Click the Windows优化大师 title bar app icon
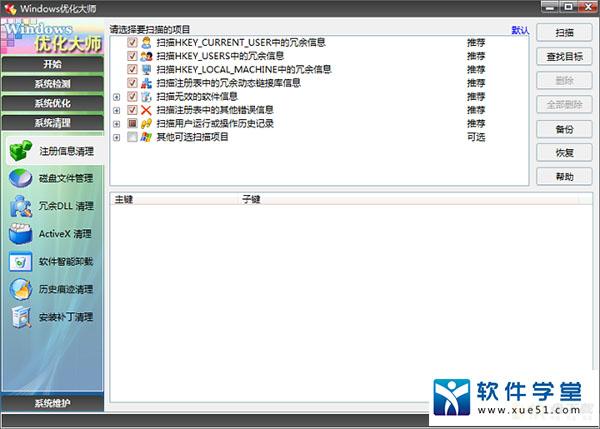The image size is (600, 429). (x=10, y=8)
